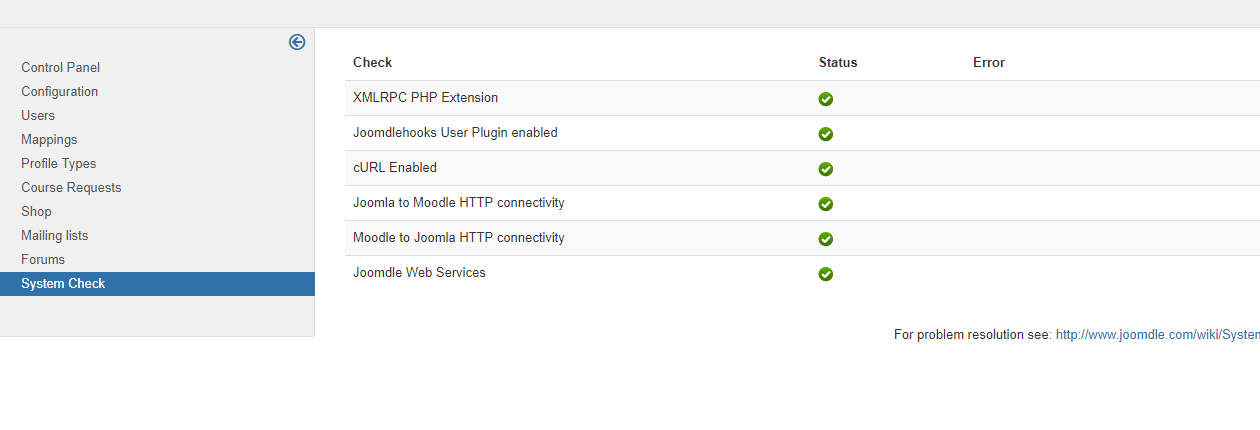Click the Joomdle Web Services status checkmark
The width and height of the screenshot is (1260, 430).
click(826, 274)
